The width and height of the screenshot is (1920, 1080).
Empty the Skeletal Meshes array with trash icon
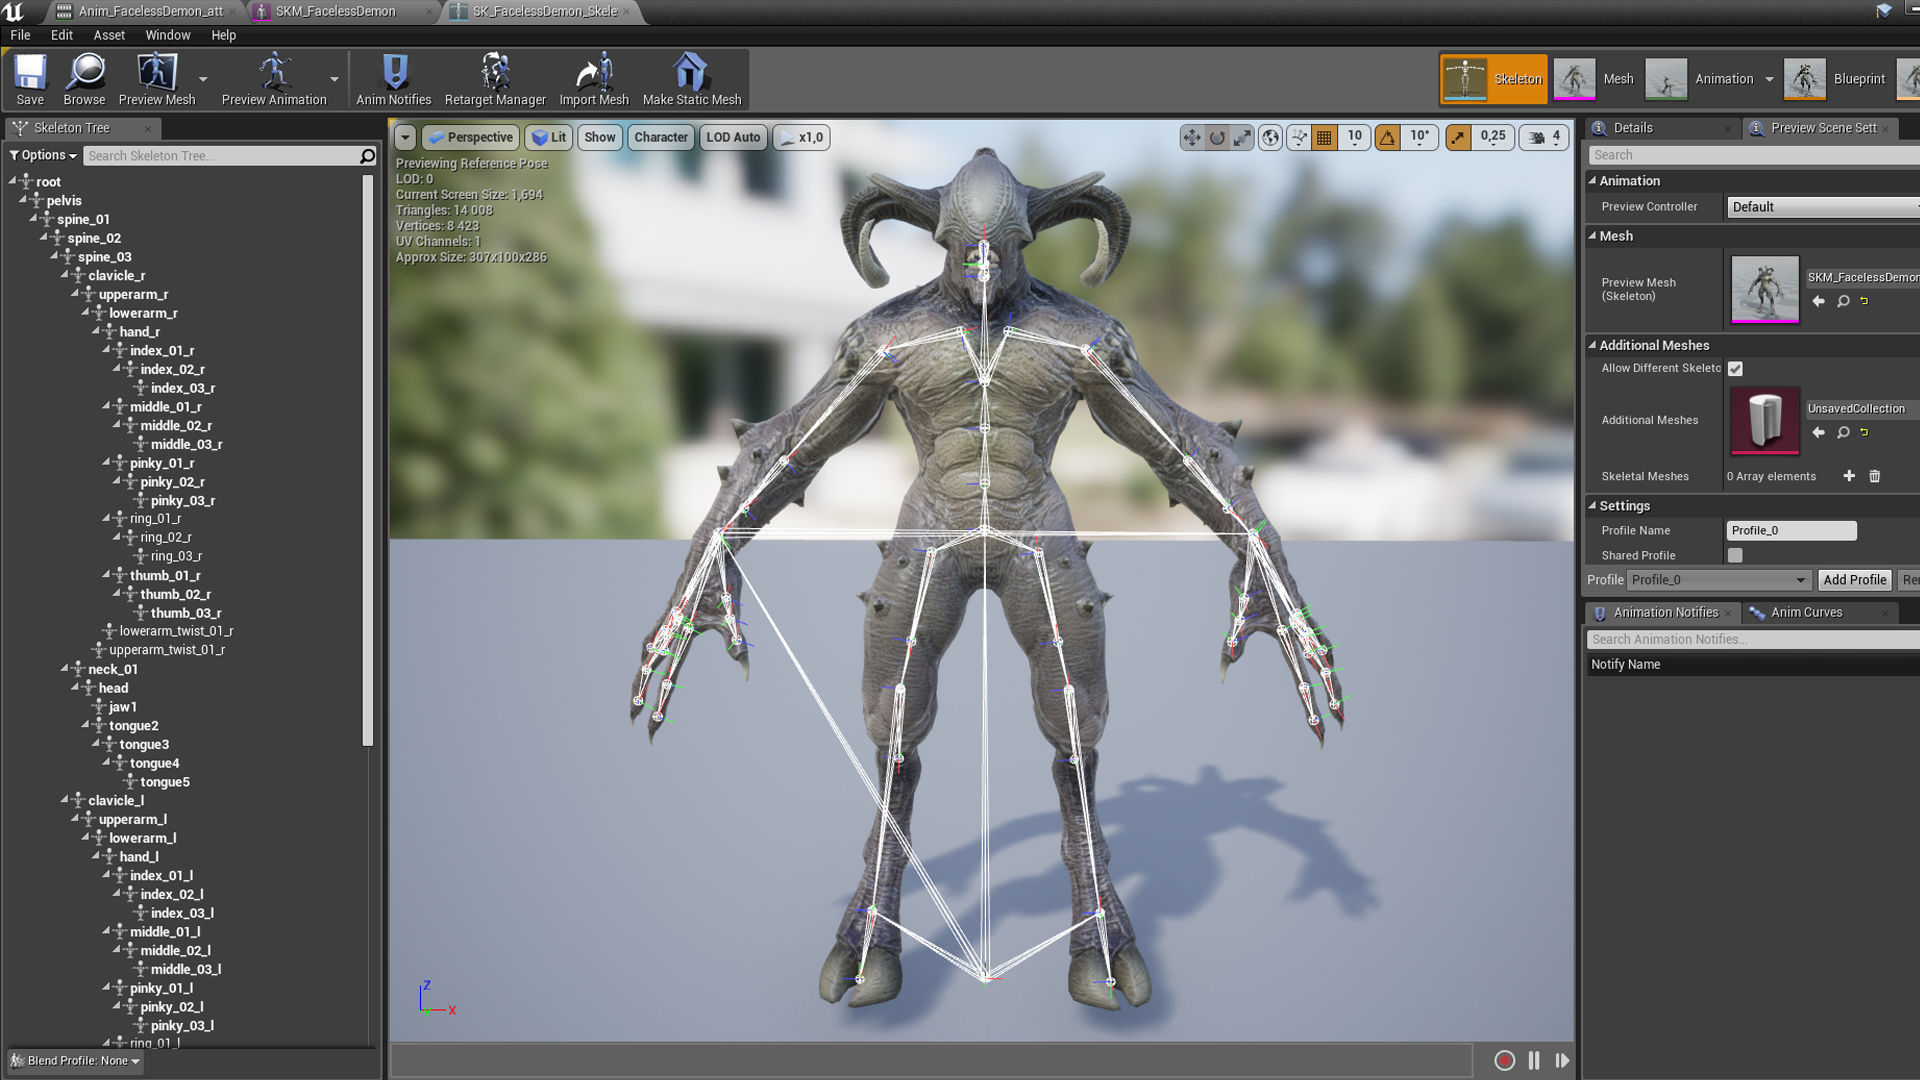tap(1875, 476)
